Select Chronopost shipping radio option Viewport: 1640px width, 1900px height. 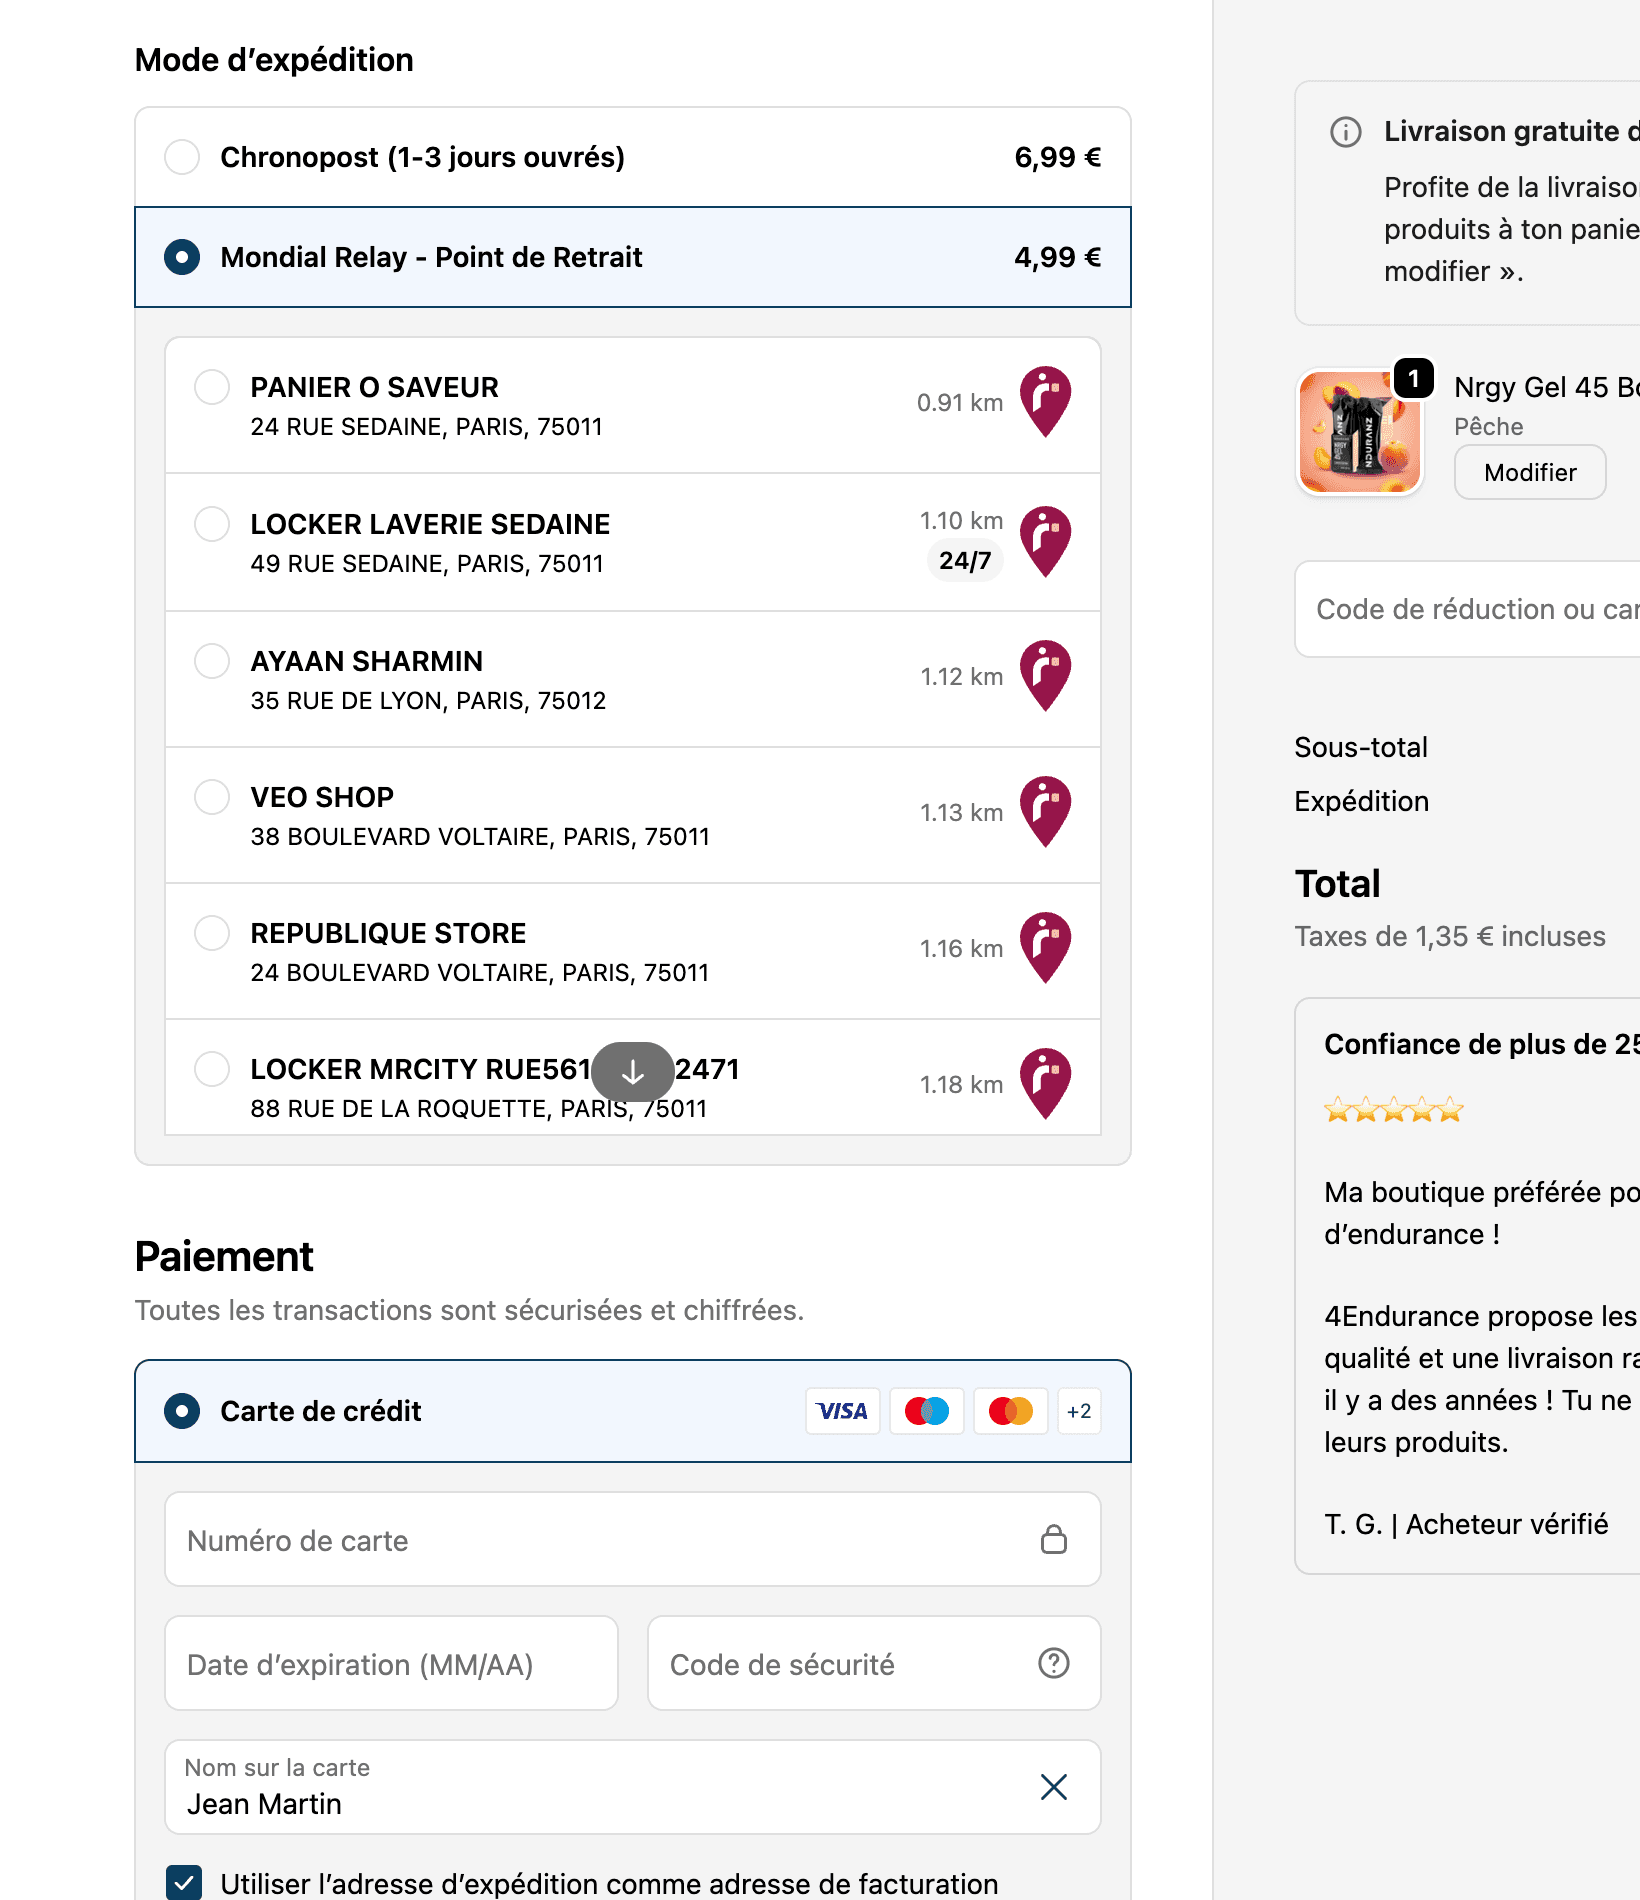[182, 157]
